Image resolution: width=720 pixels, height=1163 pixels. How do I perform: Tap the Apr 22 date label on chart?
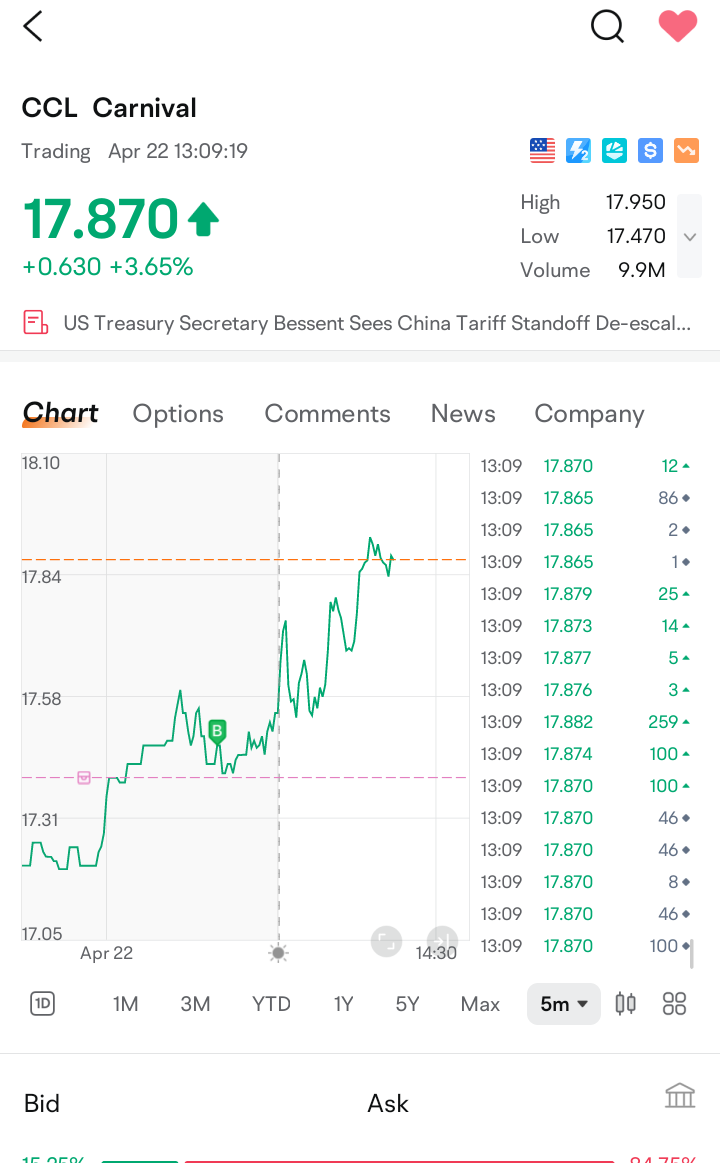click(x=106, y=953)
